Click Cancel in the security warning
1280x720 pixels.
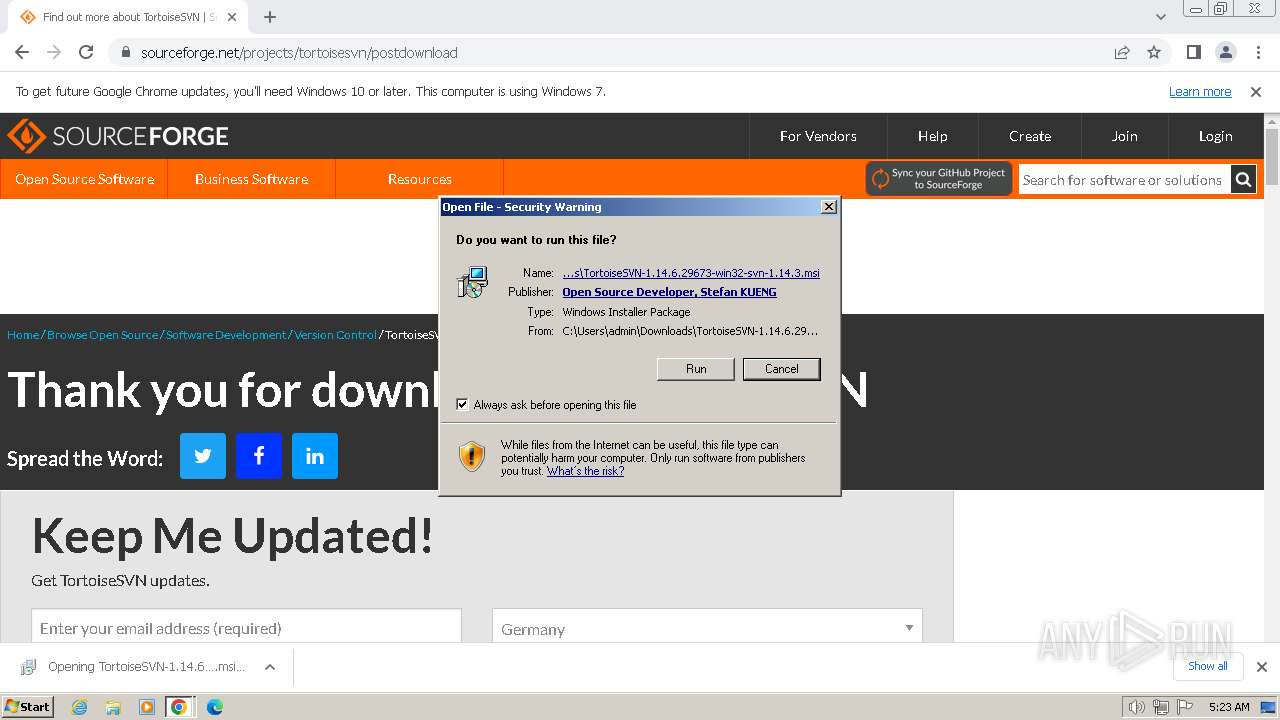tap(782, 369)
